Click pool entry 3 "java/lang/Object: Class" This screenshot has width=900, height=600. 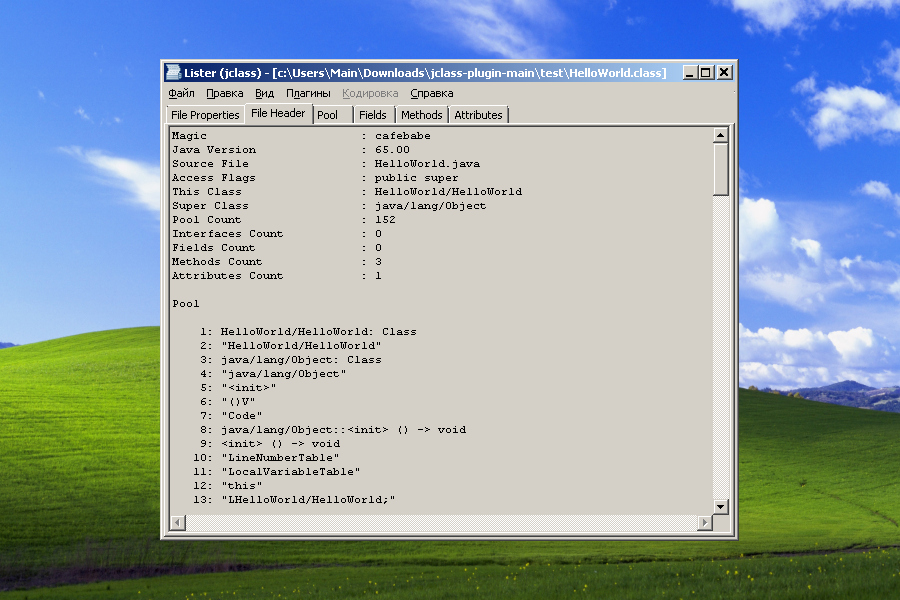(301, 360)
